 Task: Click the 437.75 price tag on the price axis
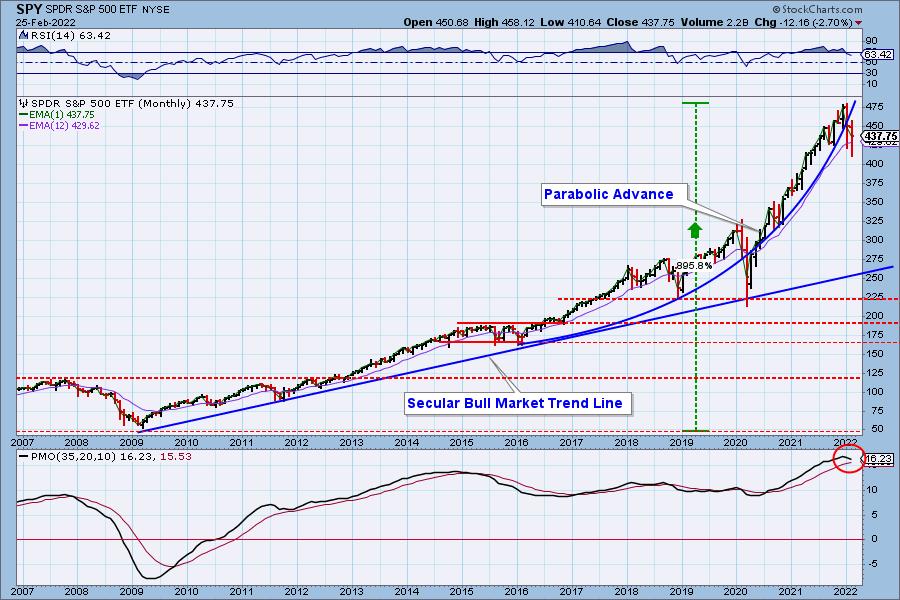(x=880, y=137)
